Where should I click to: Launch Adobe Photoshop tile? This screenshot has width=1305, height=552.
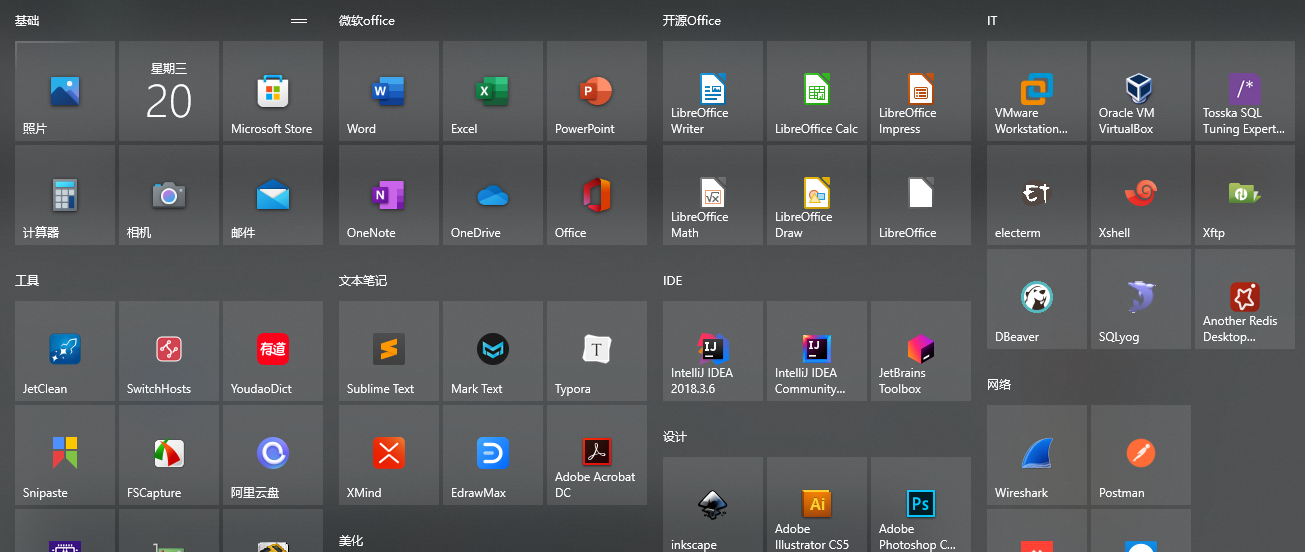point(921,504)
